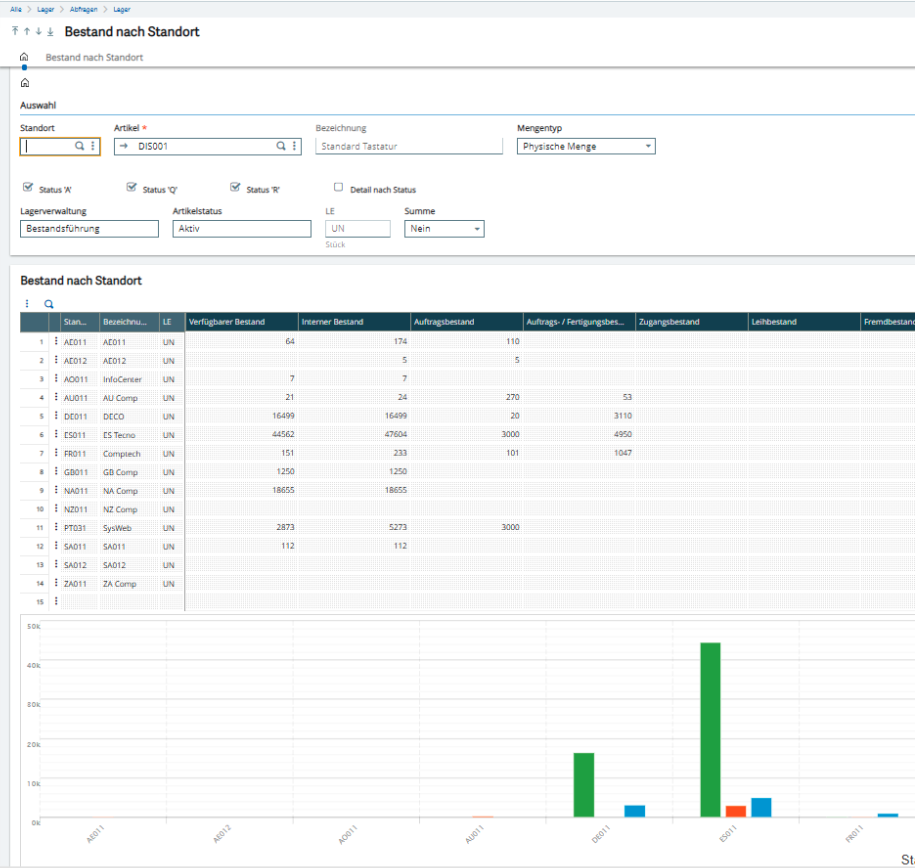This screenshot has height=868, width=915.
Task: Click the Alle breadcrumb link
Action: coord(16,9)
